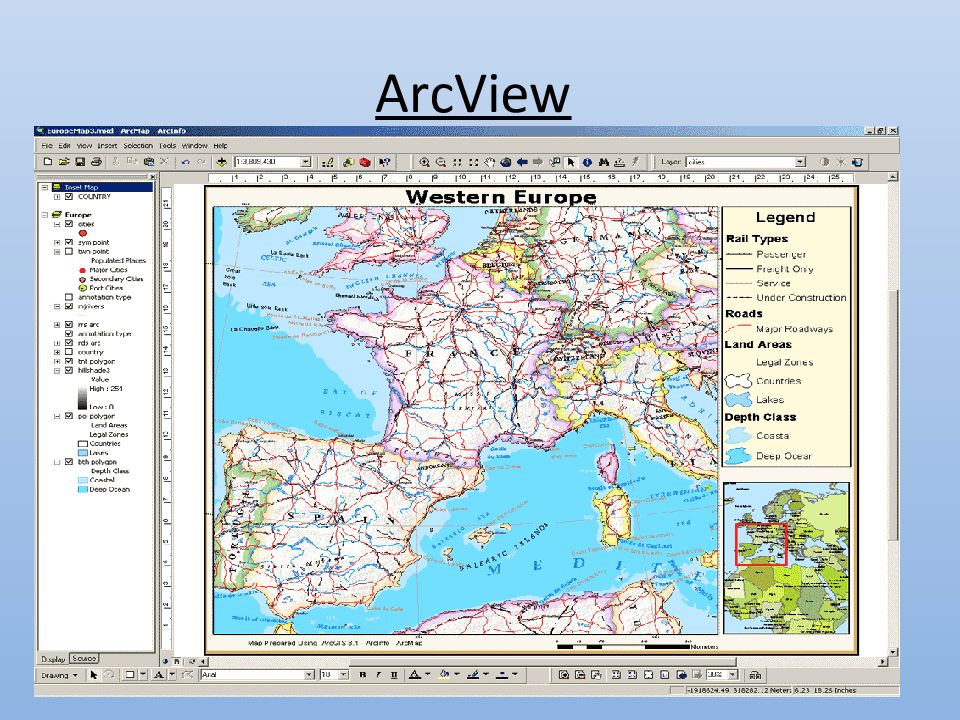Open the Selection menu

[x=138, y=146]
